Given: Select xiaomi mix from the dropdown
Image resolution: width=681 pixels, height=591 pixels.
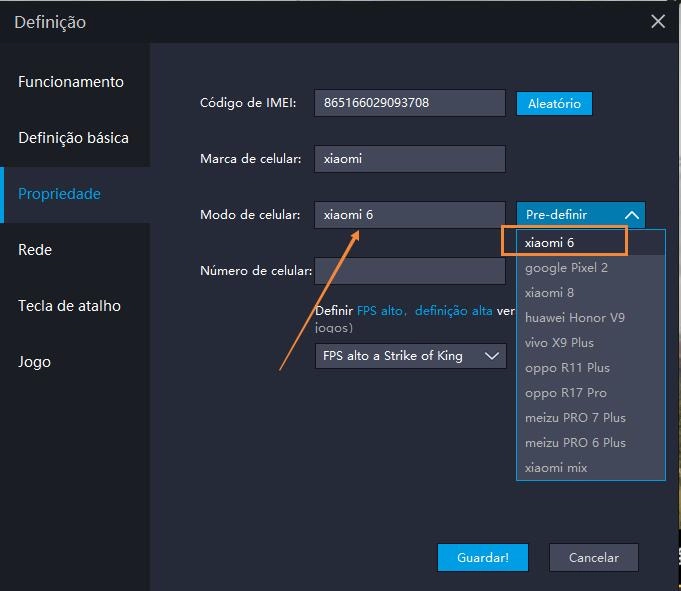Looking at the screenshot, I should tap(556, 468).
